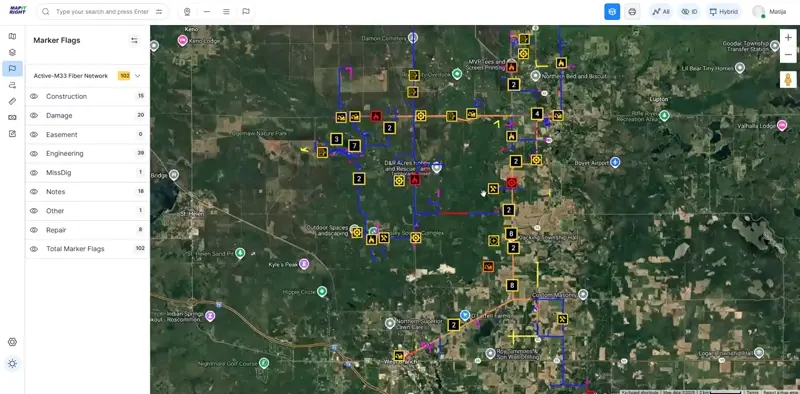Expand the Active-M33 Fiber Network dropdown chevron
800x394 pixels.
pos(138,76)
